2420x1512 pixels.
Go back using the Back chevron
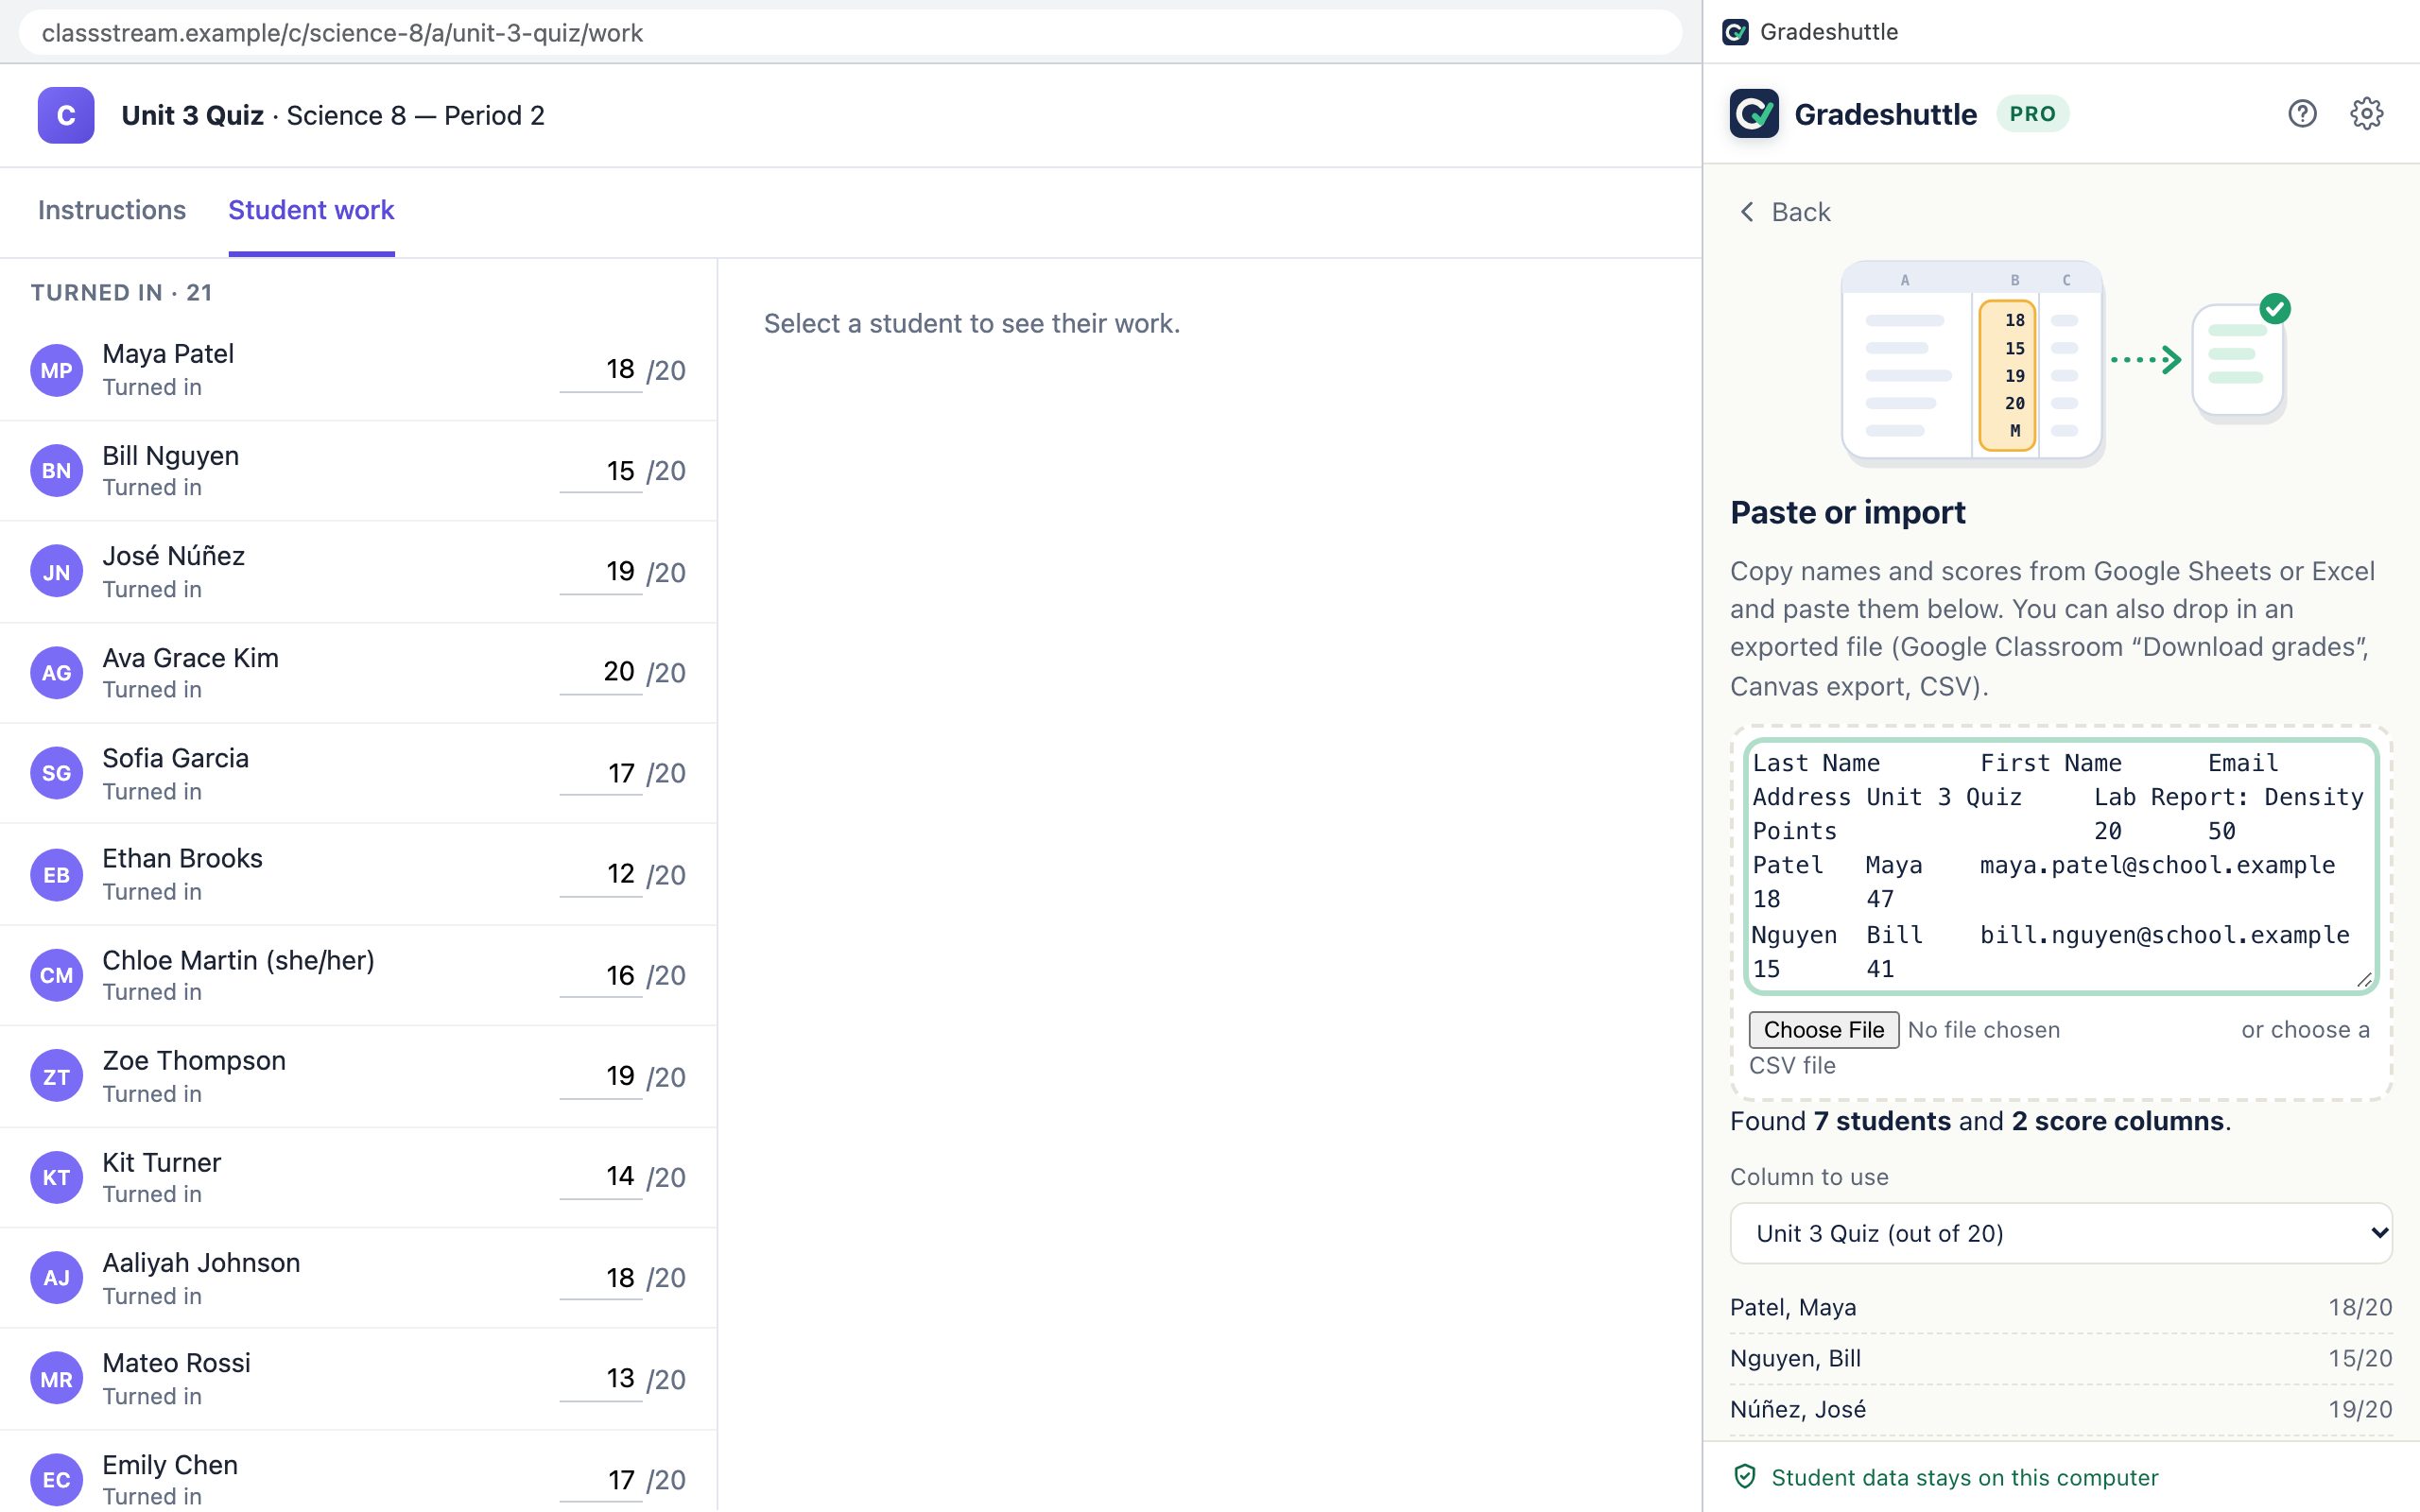1747,212
